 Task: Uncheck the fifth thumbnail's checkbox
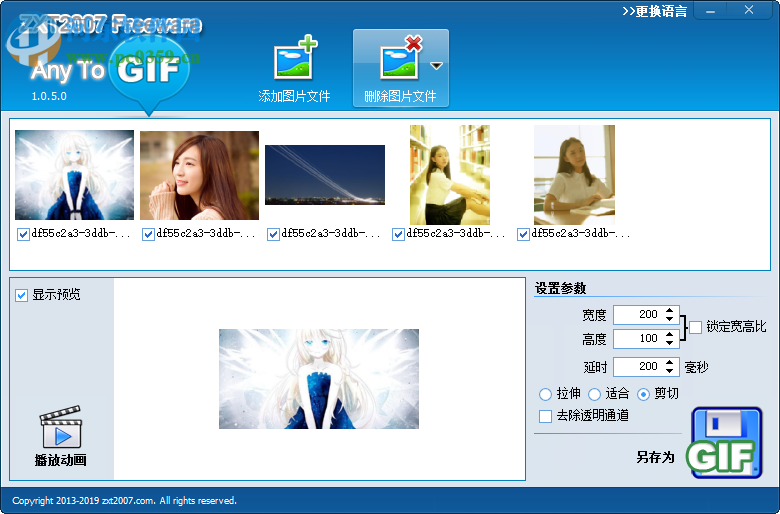pos(523,234)
